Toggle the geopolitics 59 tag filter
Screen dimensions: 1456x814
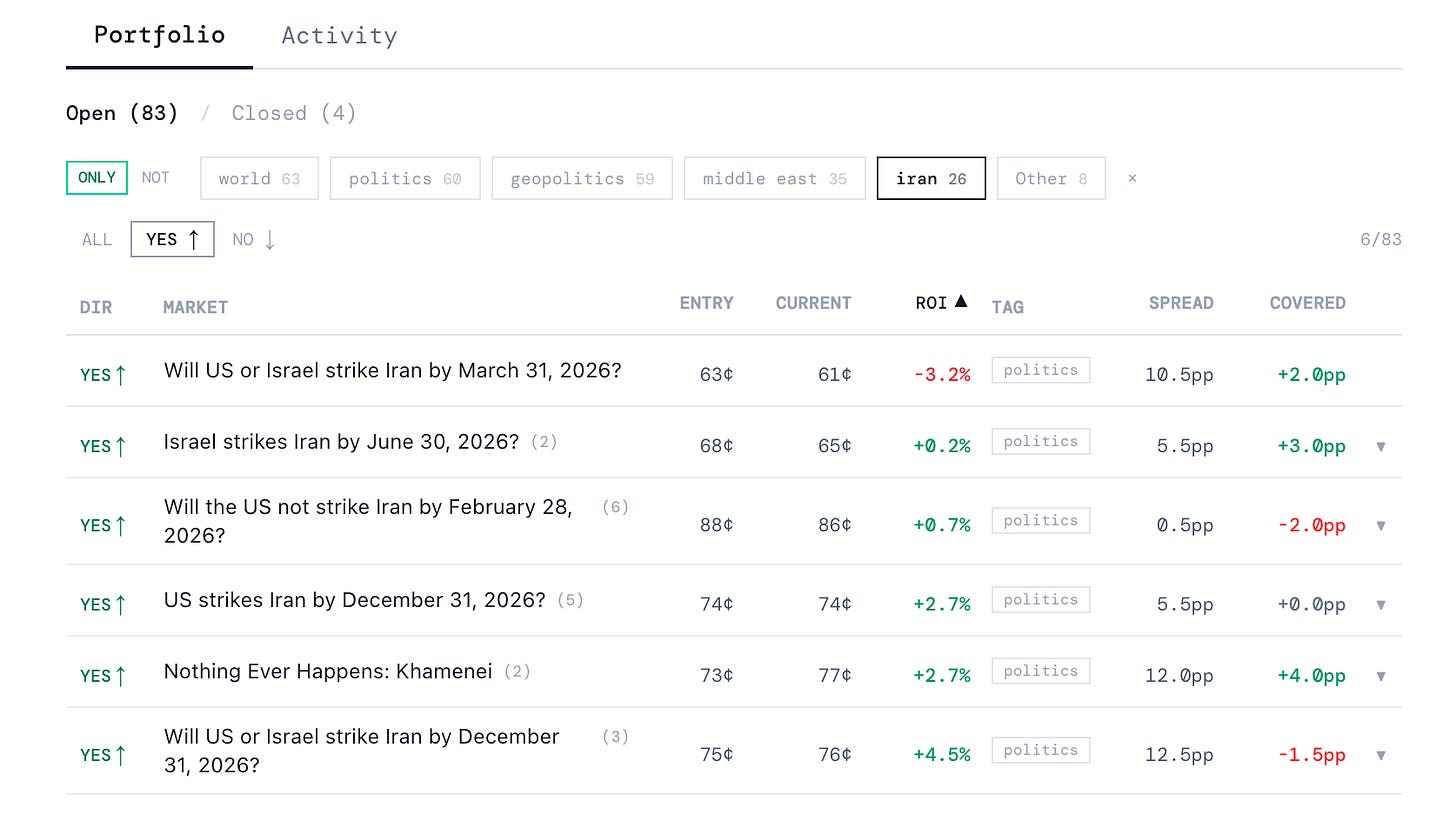pos(582,178)
